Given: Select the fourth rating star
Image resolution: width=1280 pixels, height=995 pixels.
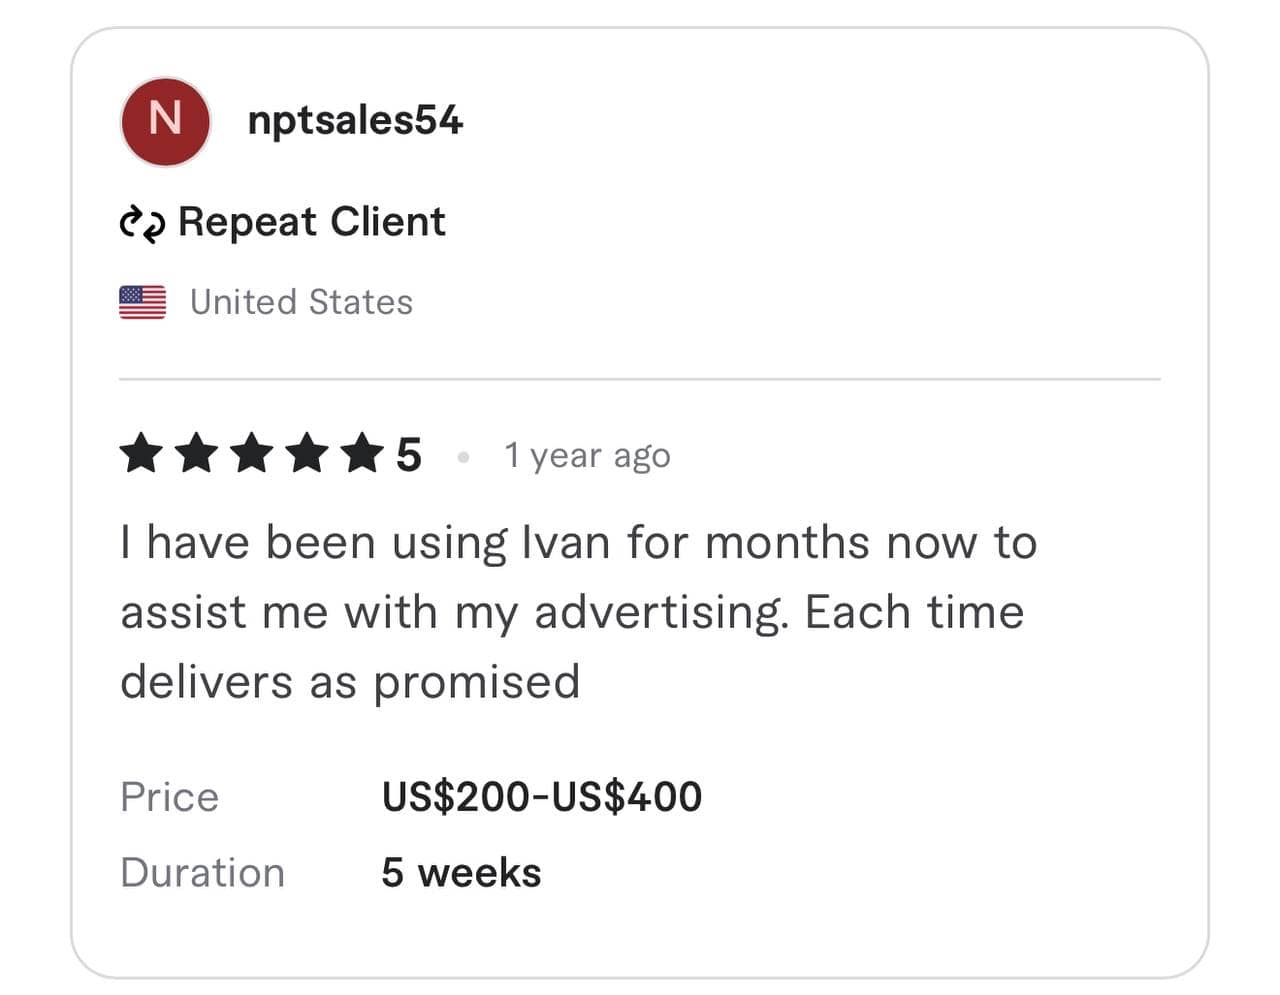Looking at the screenshot, I should point(306,454).
